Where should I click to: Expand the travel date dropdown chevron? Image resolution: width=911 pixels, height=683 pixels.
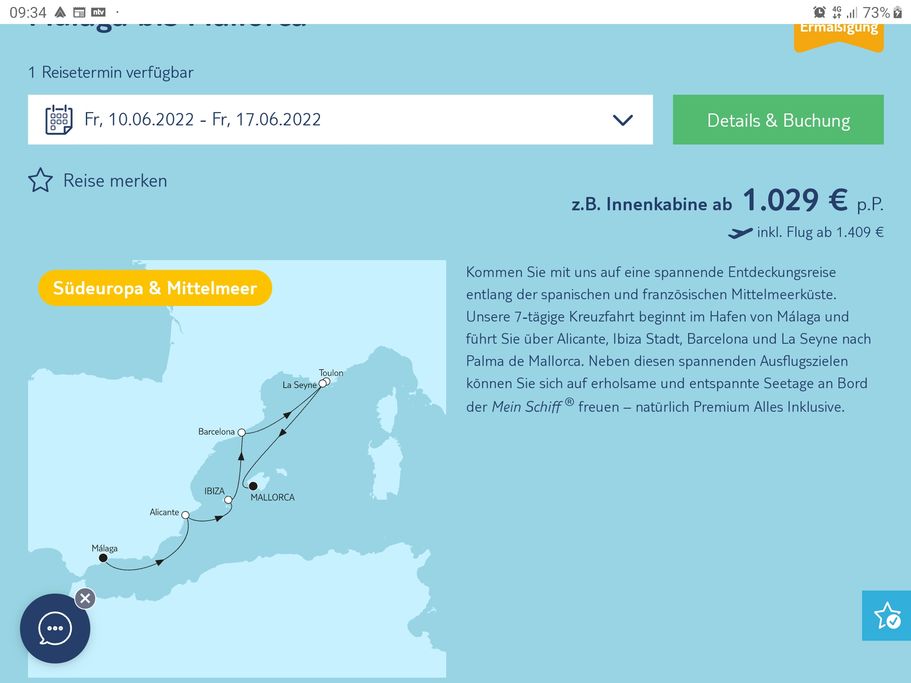pyautogui.click(x=622, y=120)
